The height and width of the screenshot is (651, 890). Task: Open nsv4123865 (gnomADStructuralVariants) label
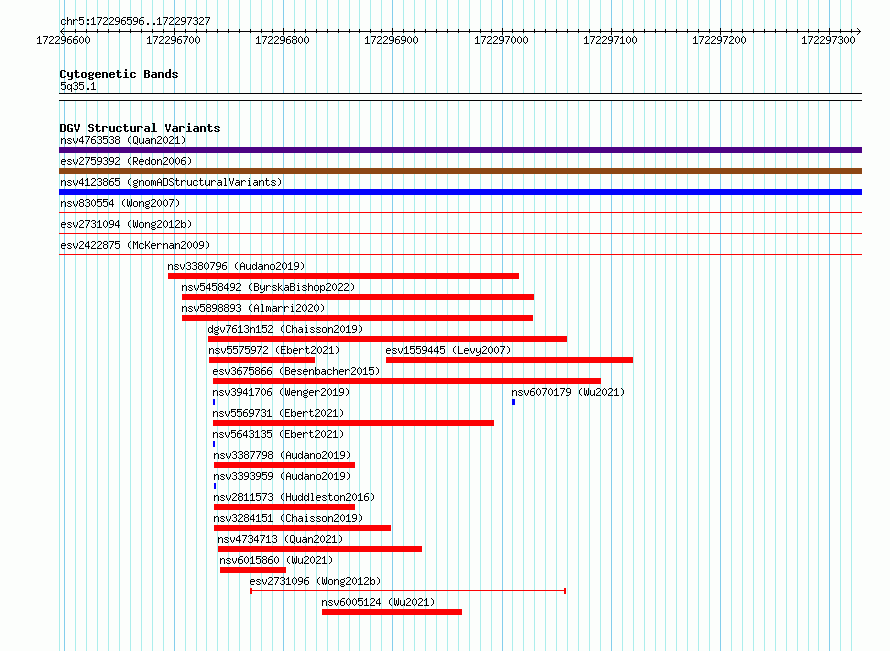click(x=171, y=182)
